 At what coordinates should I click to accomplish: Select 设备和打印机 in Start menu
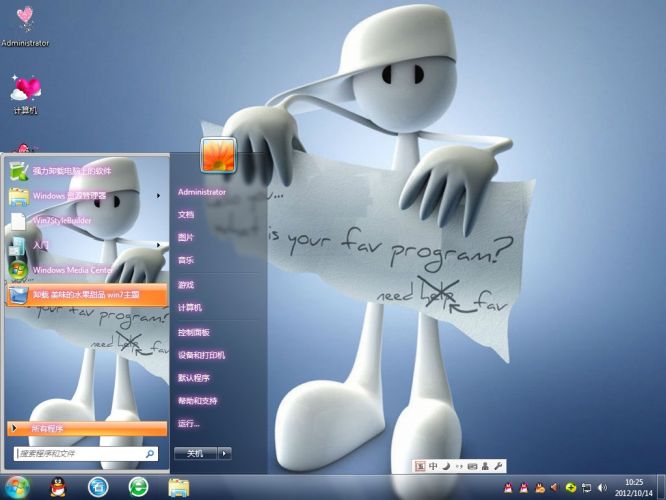coord(201,355)
